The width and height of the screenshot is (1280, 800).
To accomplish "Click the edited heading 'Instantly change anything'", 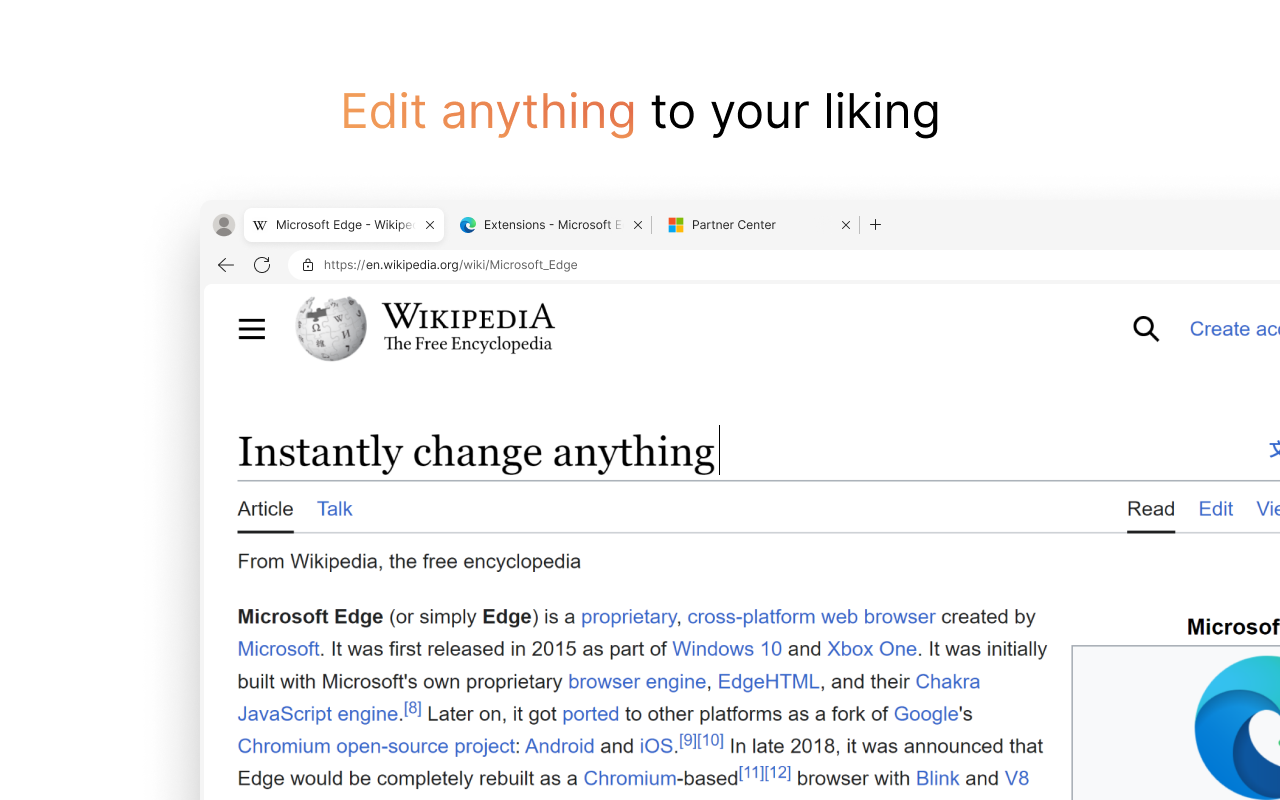I will [x=476, y=452].
